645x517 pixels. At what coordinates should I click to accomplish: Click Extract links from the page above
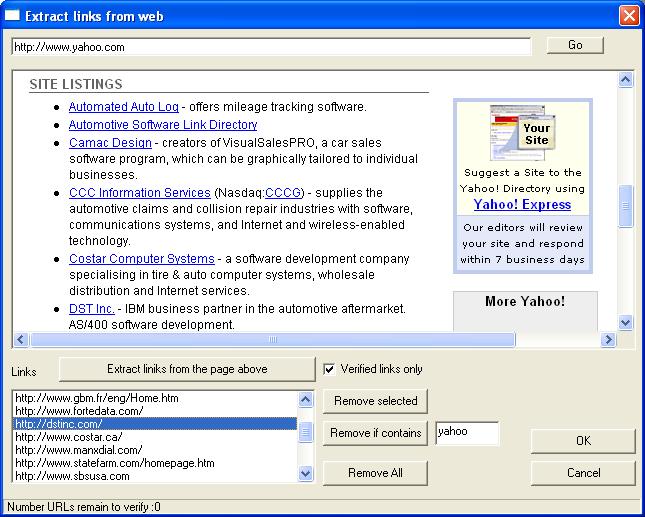(187, 369)
